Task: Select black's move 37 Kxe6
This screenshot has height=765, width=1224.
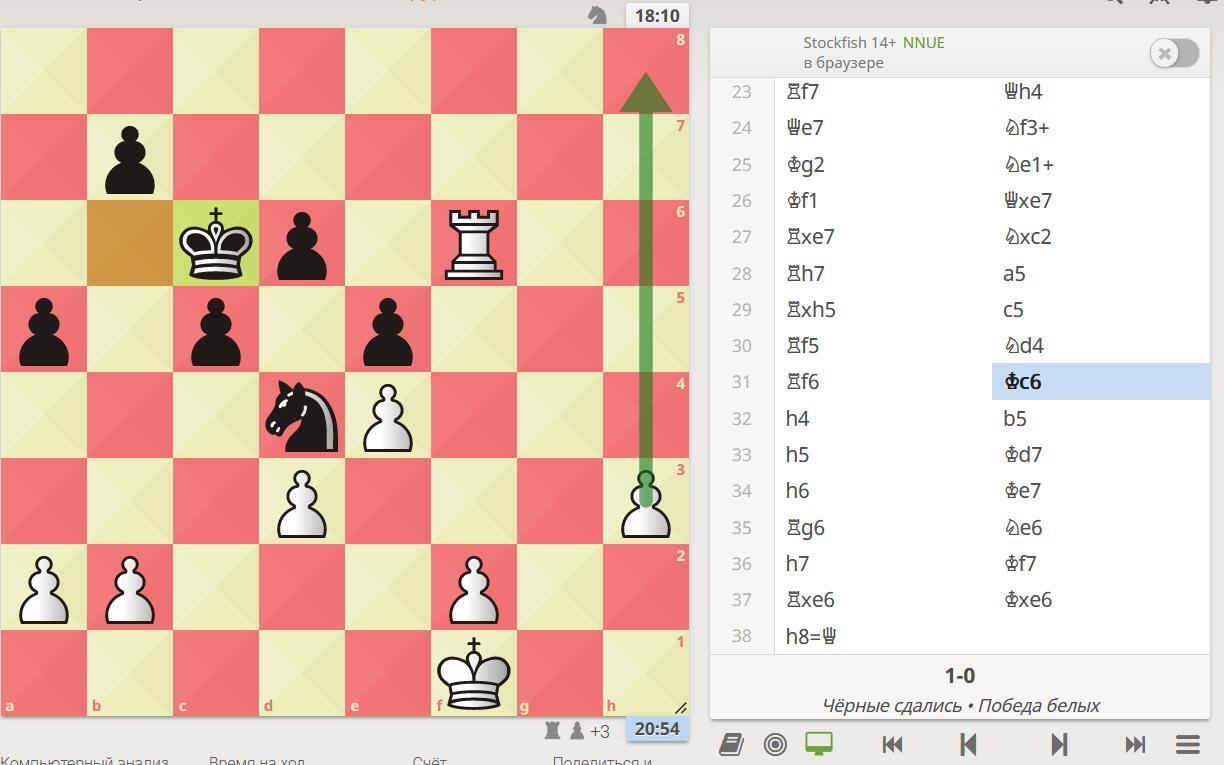Action: coord(1100,600)
